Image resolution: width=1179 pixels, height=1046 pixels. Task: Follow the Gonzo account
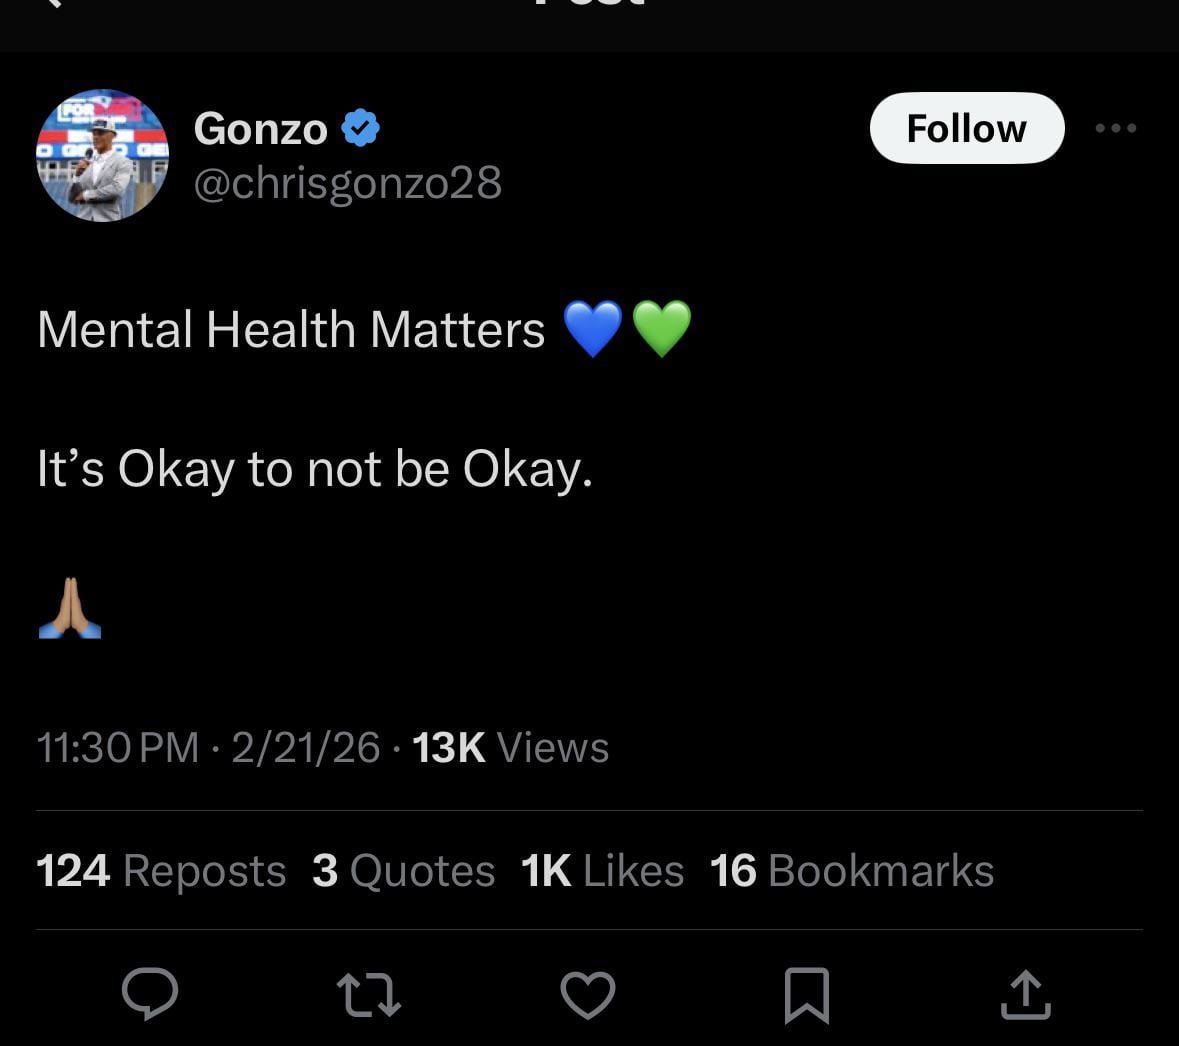point(966,128)
